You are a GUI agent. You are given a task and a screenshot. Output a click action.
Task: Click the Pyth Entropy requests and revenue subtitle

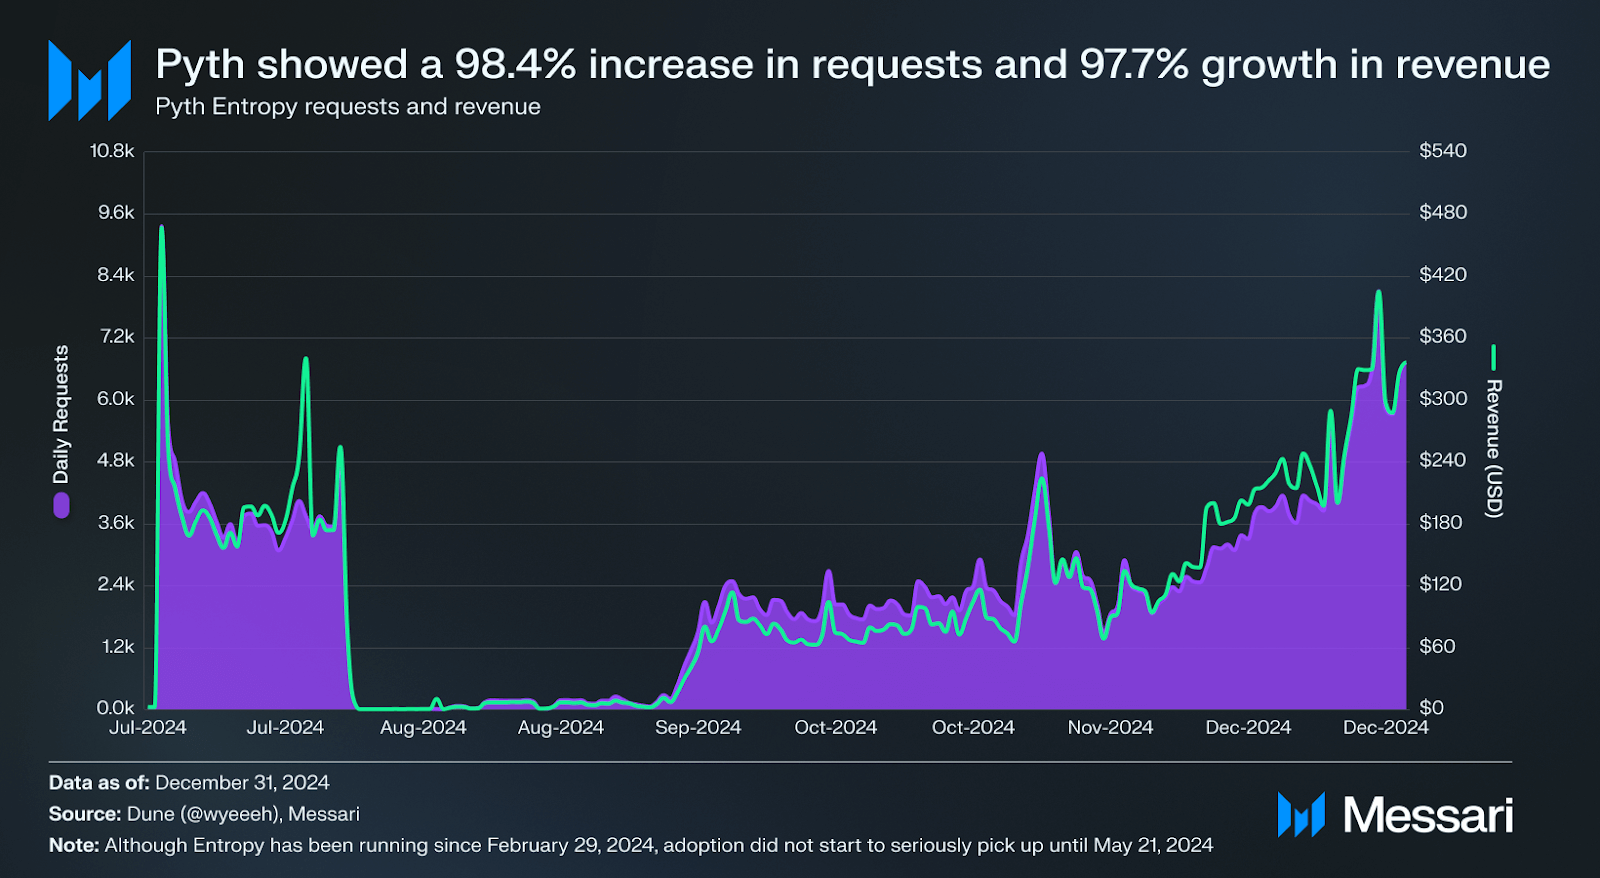pos(348,107)
